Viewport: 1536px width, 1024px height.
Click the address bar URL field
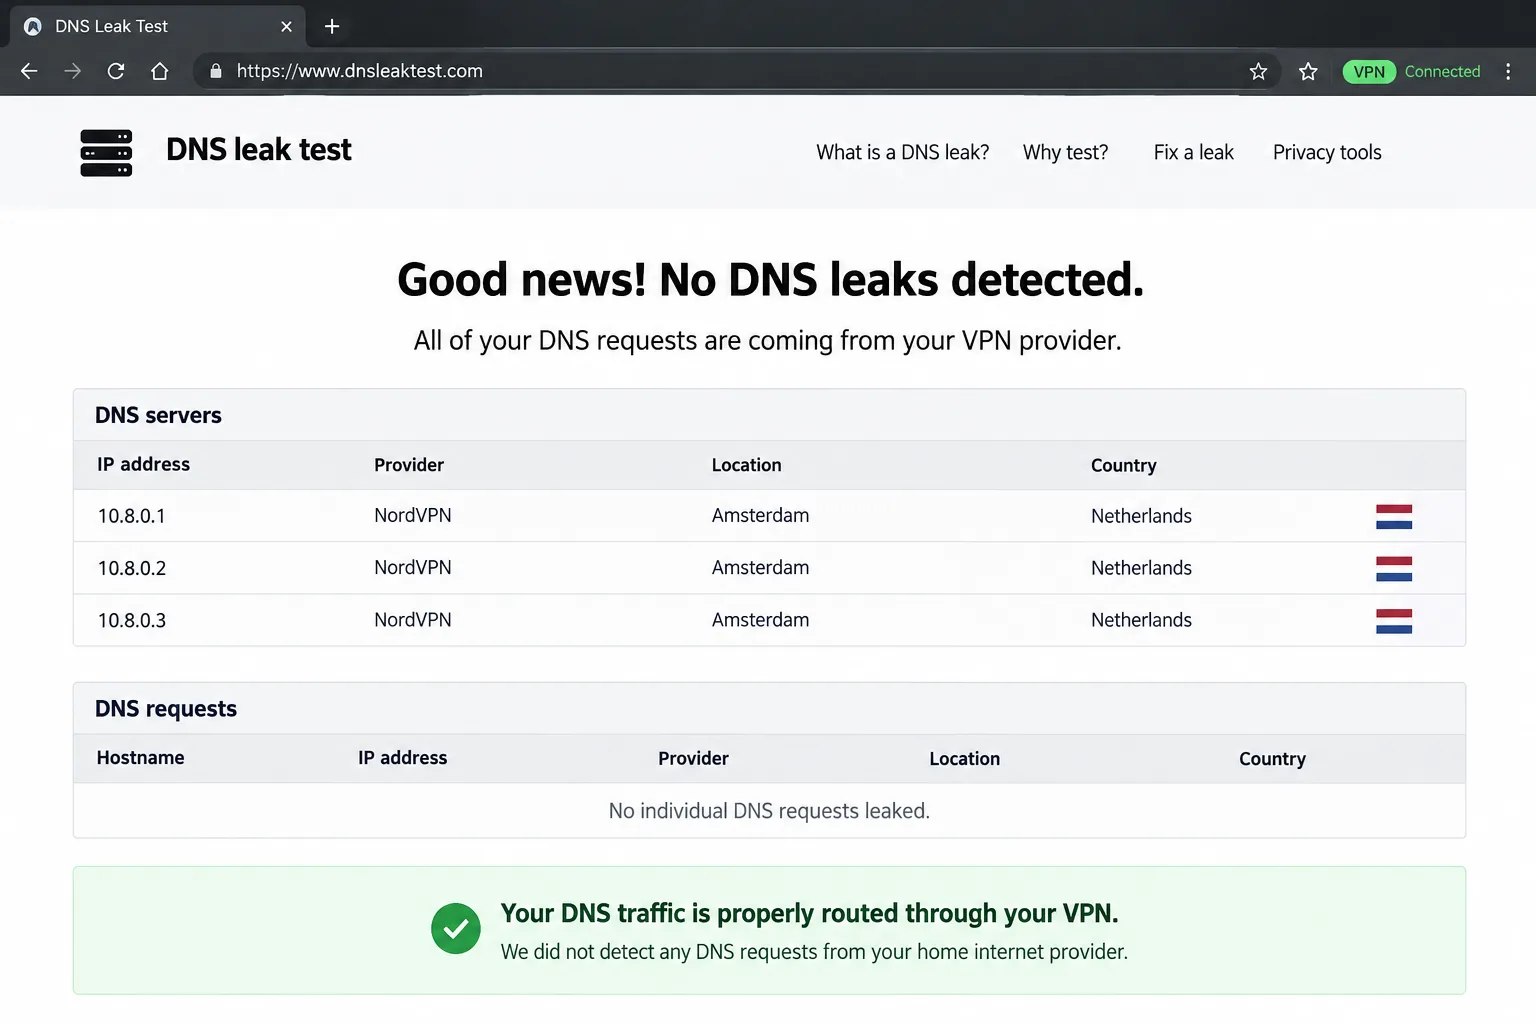click(738, 71)
